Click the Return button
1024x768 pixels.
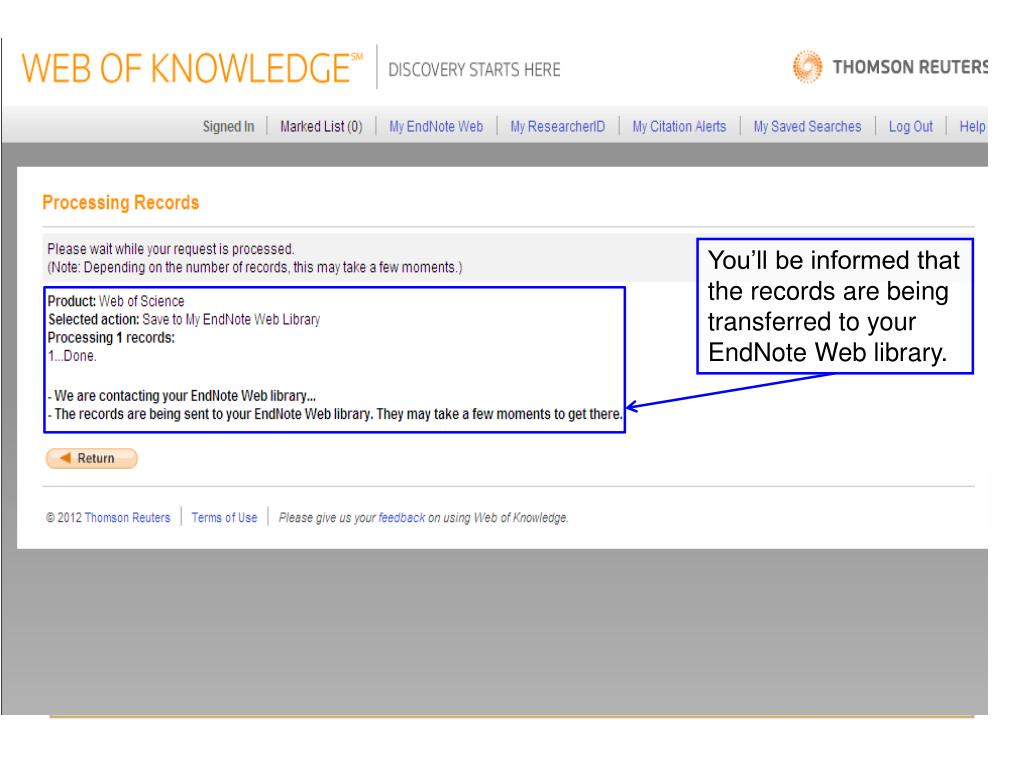coord(91,458)
